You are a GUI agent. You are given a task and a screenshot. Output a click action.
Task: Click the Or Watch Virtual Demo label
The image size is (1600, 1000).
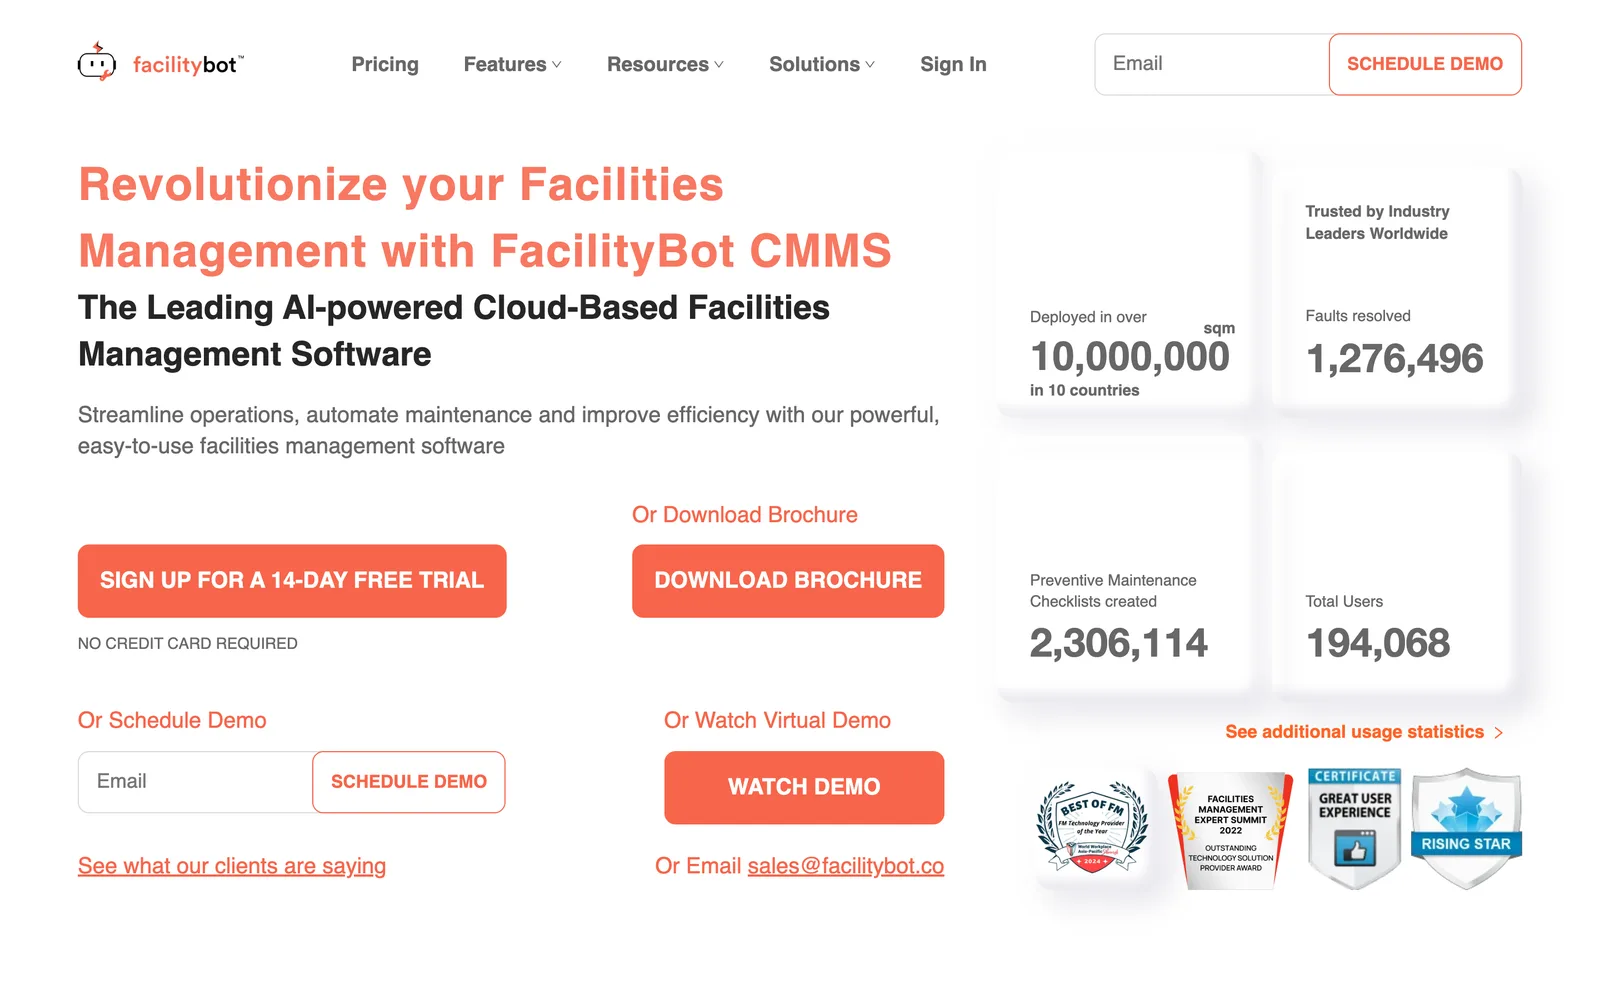coord(777,721)
